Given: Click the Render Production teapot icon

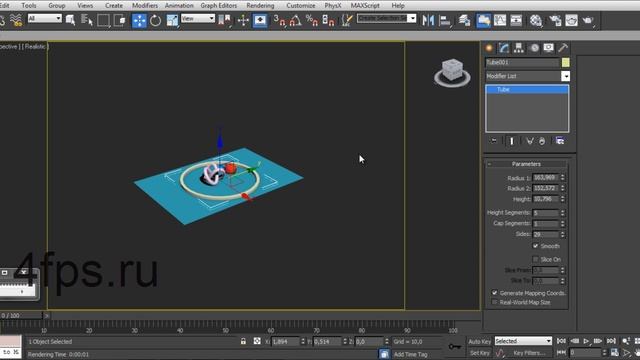Looking at the screenshot, I should pos(588,20).
